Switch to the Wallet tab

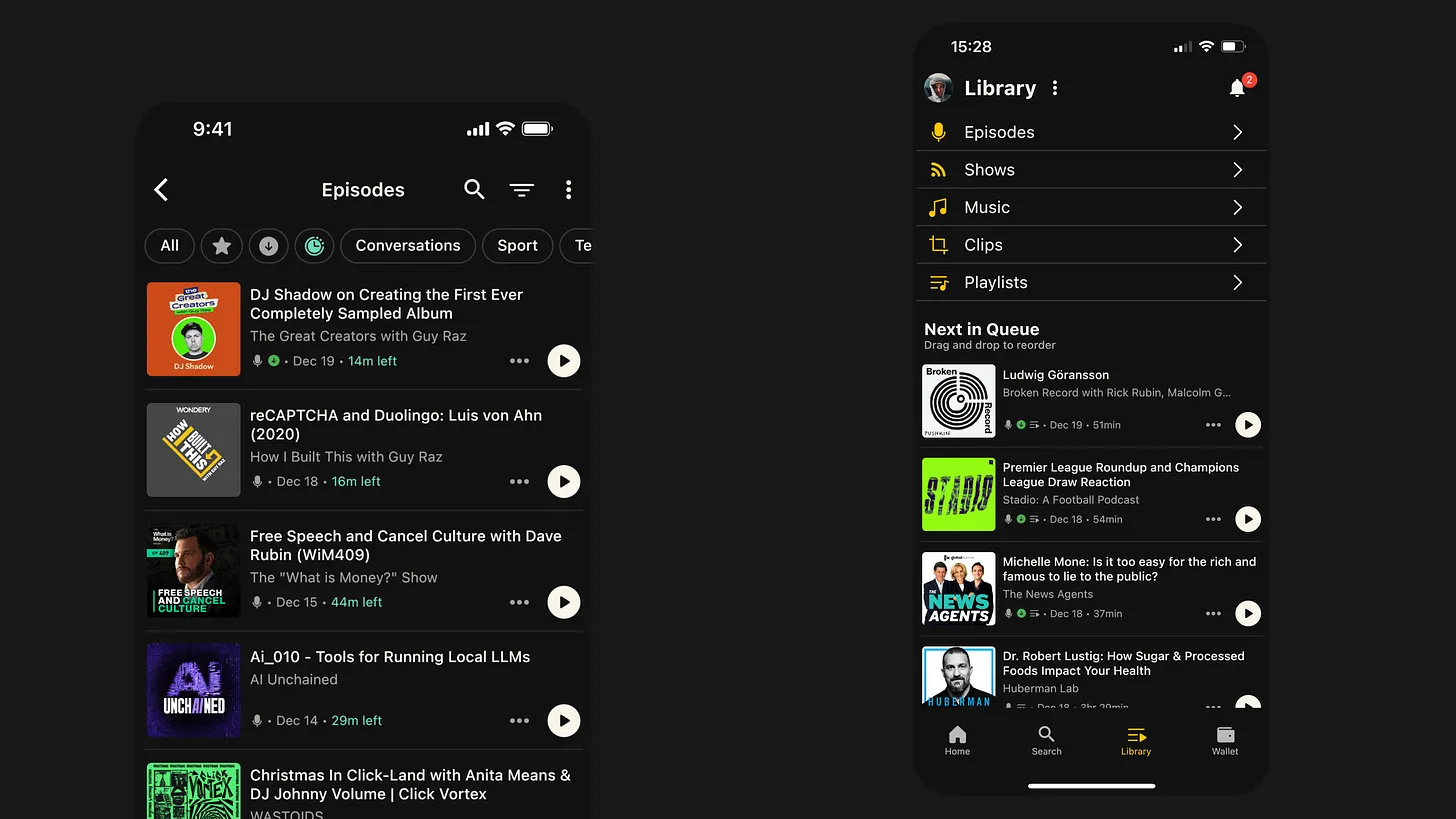point(1225,741)
